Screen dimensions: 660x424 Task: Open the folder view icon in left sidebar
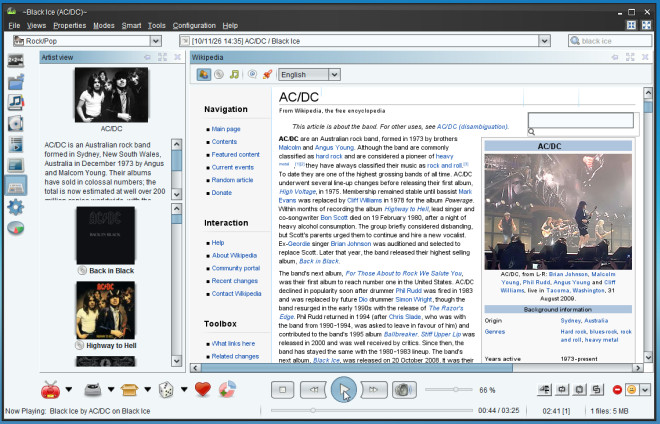coord(16,81)
